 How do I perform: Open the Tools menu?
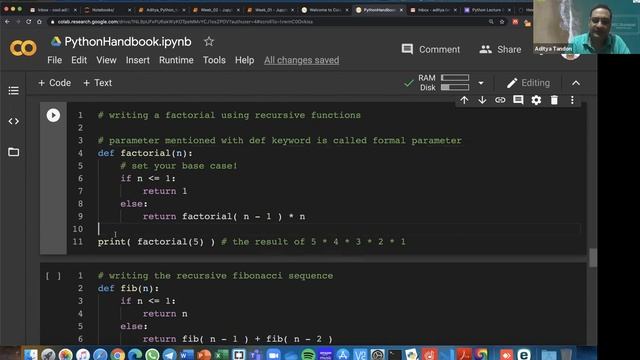(x=214, y=60)
